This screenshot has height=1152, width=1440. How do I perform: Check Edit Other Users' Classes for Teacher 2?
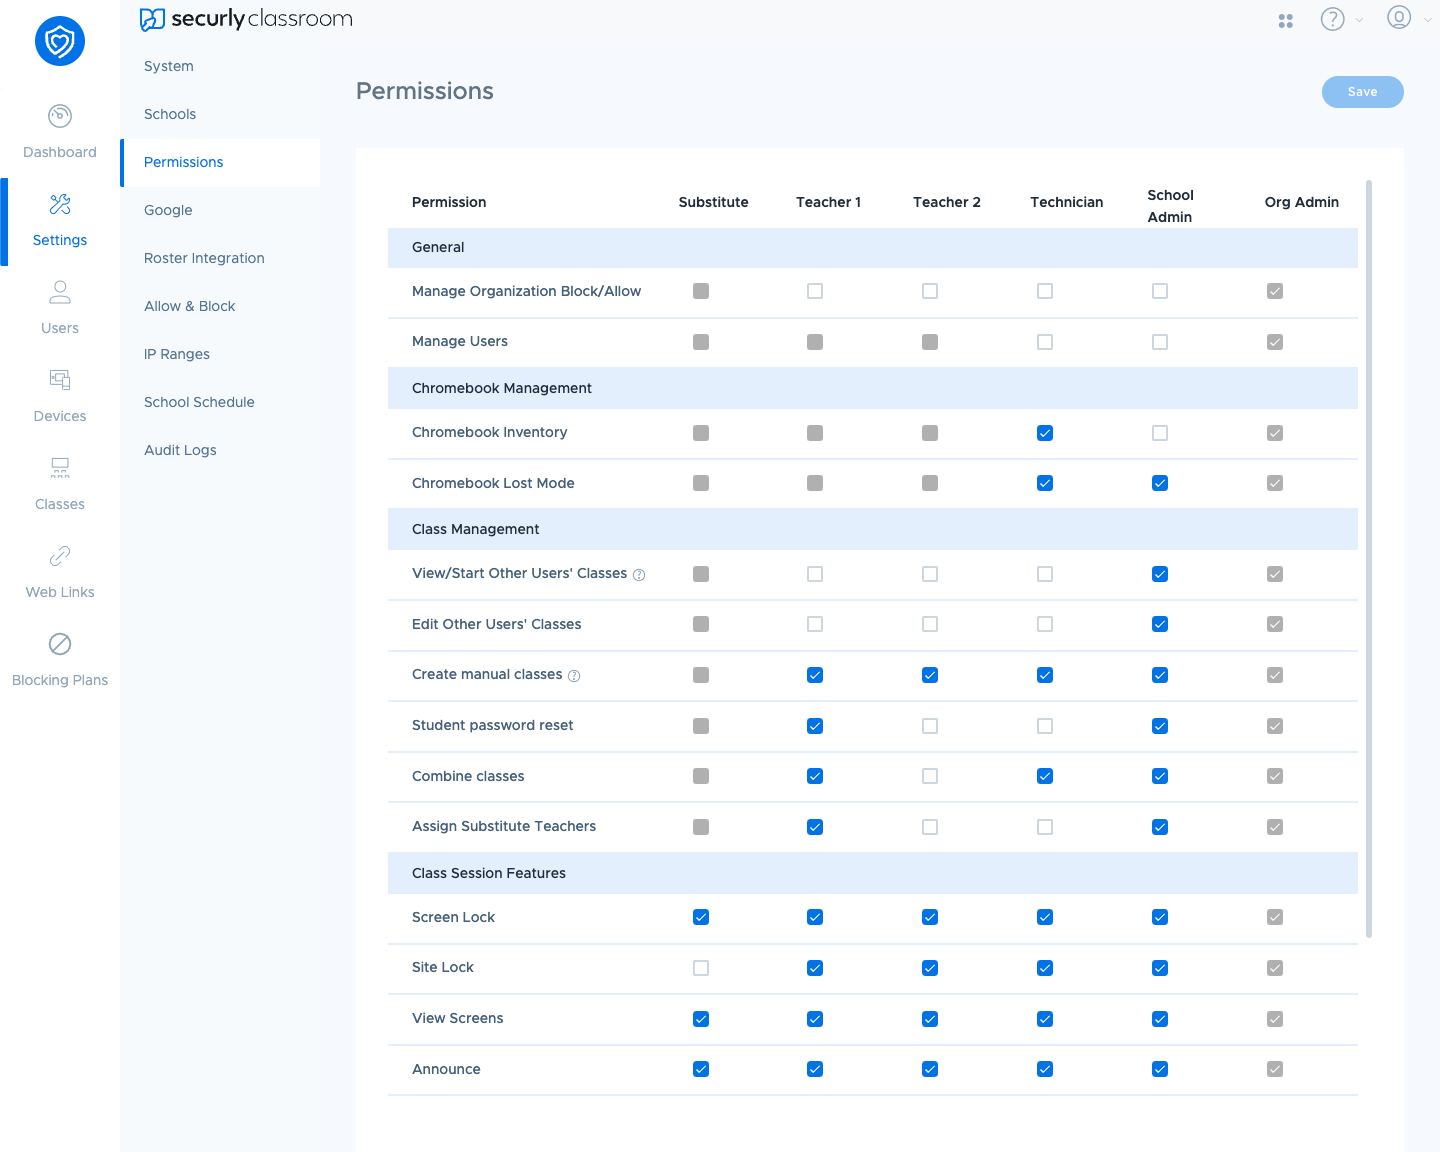(x=930, y=624)
